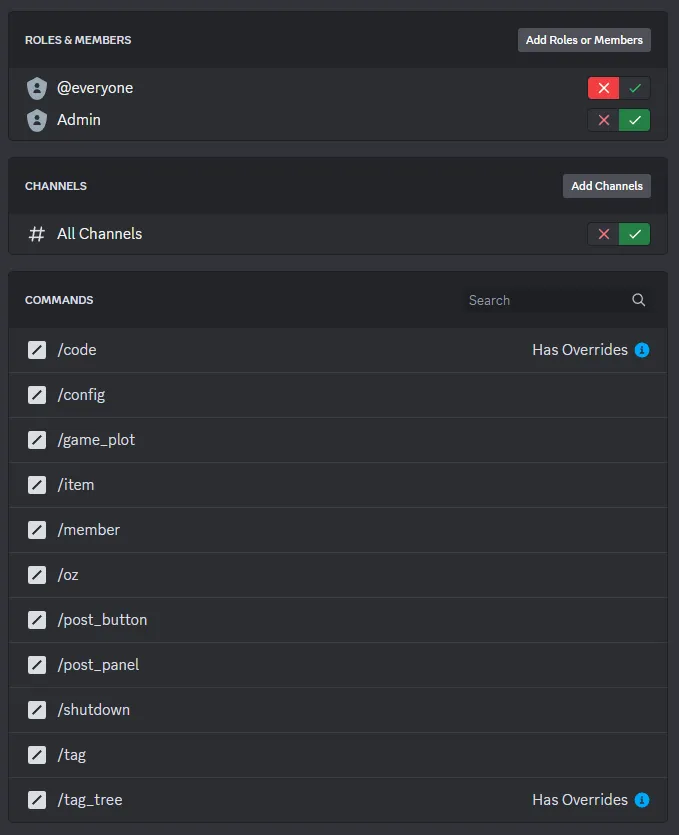The image size is (679, 835).
Task: Click the COMMANDS section heading
Action: coord(59,300)
